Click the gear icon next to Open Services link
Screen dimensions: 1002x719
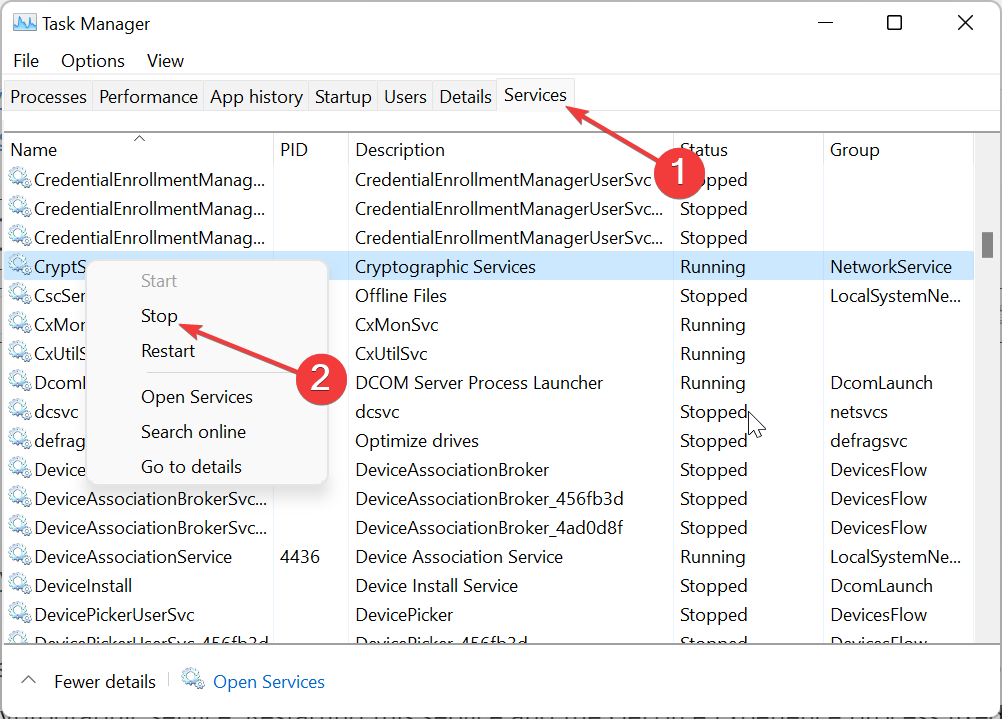coord(193,679)
